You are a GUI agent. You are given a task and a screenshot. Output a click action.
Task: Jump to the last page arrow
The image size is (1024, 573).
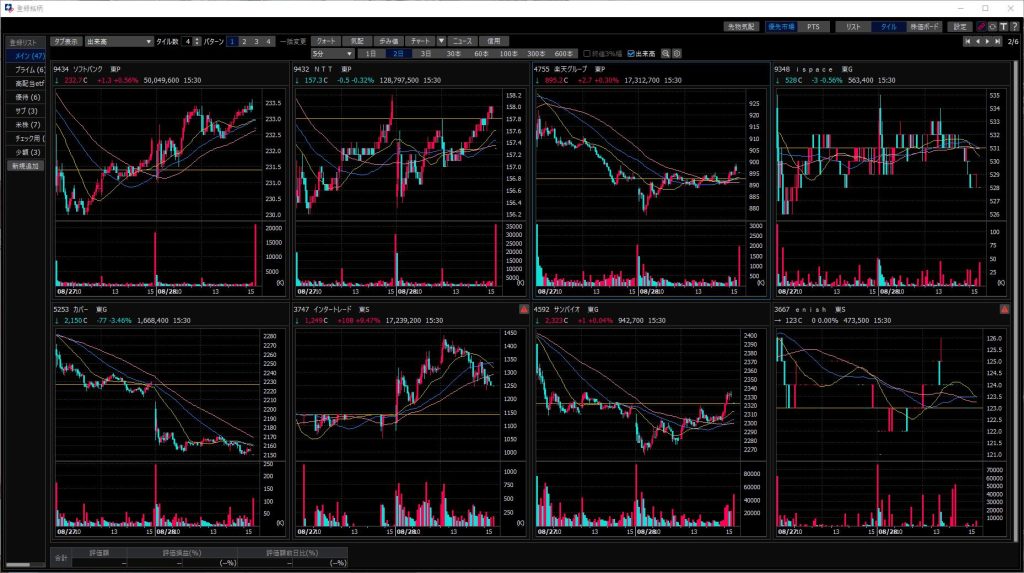[997, 42]
